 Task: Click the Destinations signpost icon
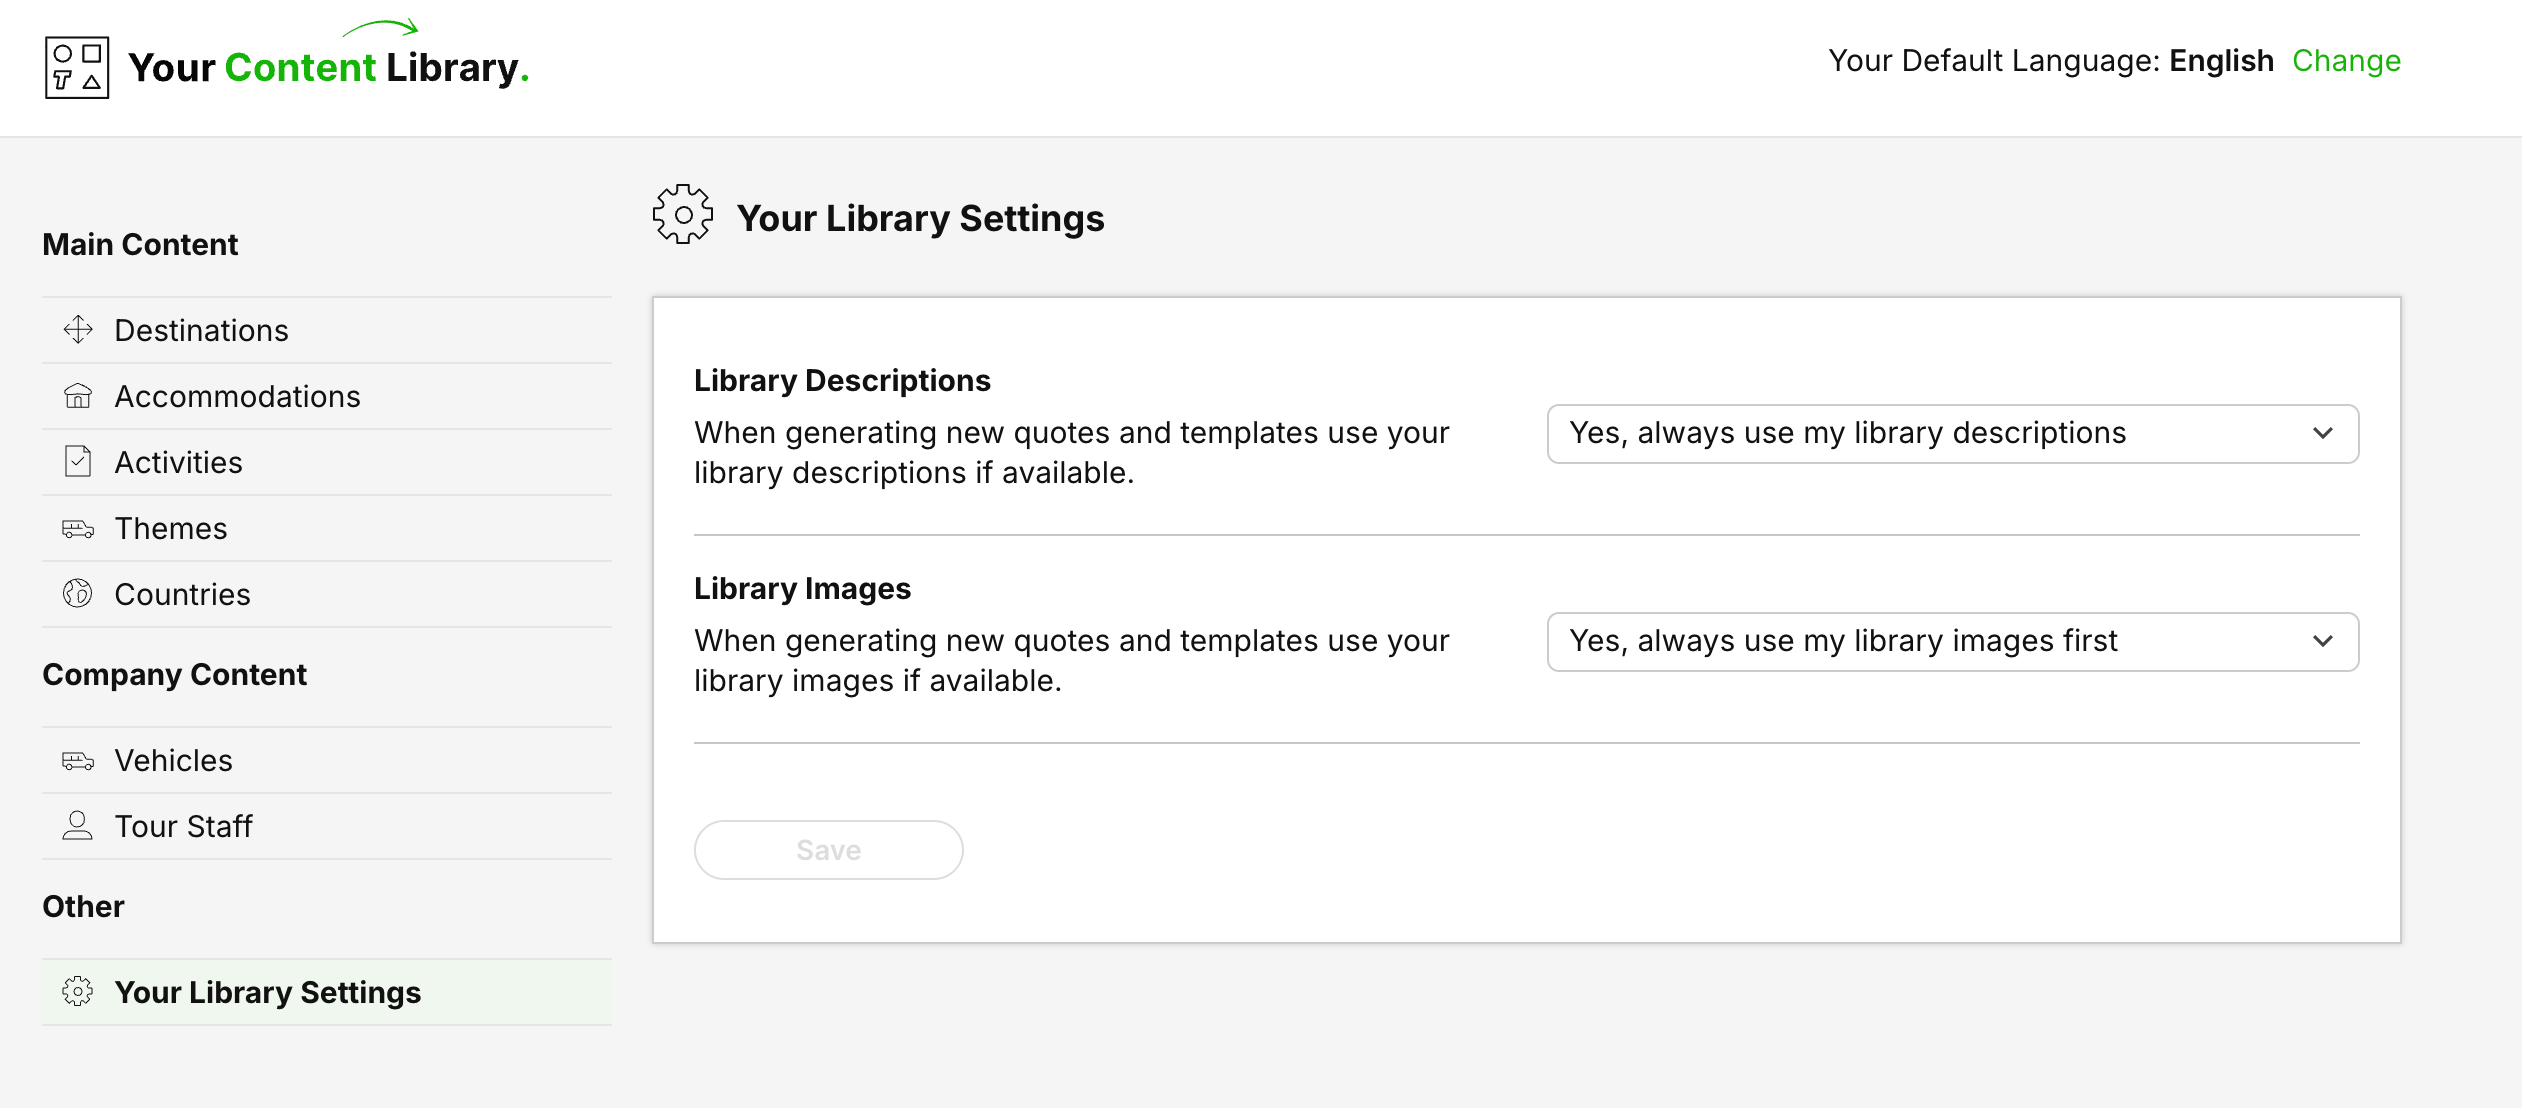(x=78, y=330)
